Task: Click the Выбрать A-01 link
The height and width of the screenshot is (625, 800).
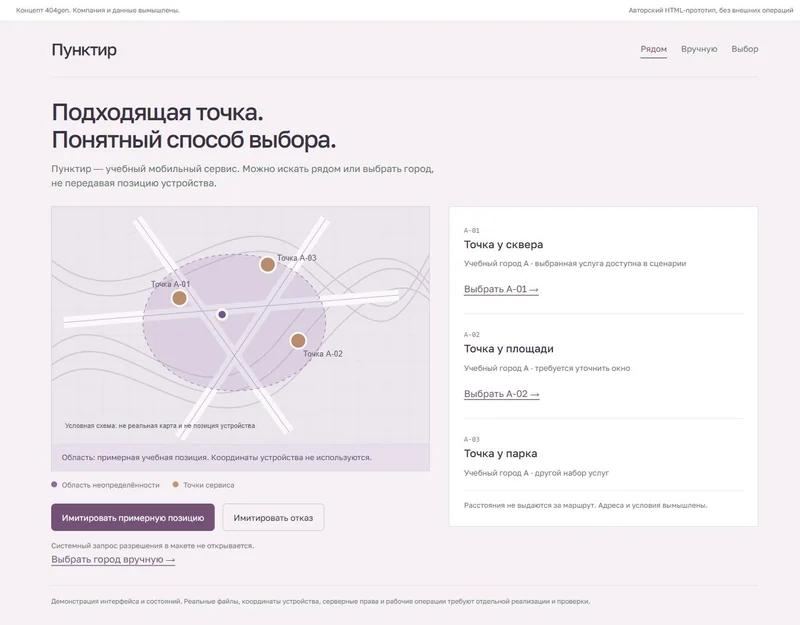Action: pos(501,289)
